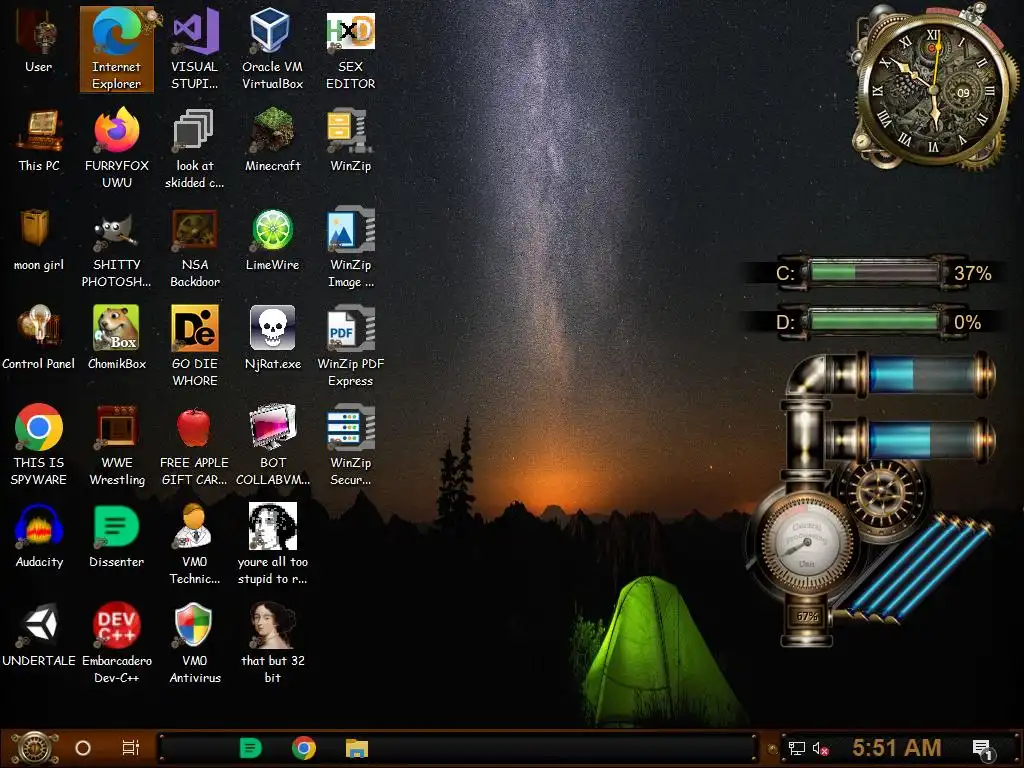Open Task View on taskbar
The height and width of the screenshot is (768, 1024).
[x=131, y=748]
